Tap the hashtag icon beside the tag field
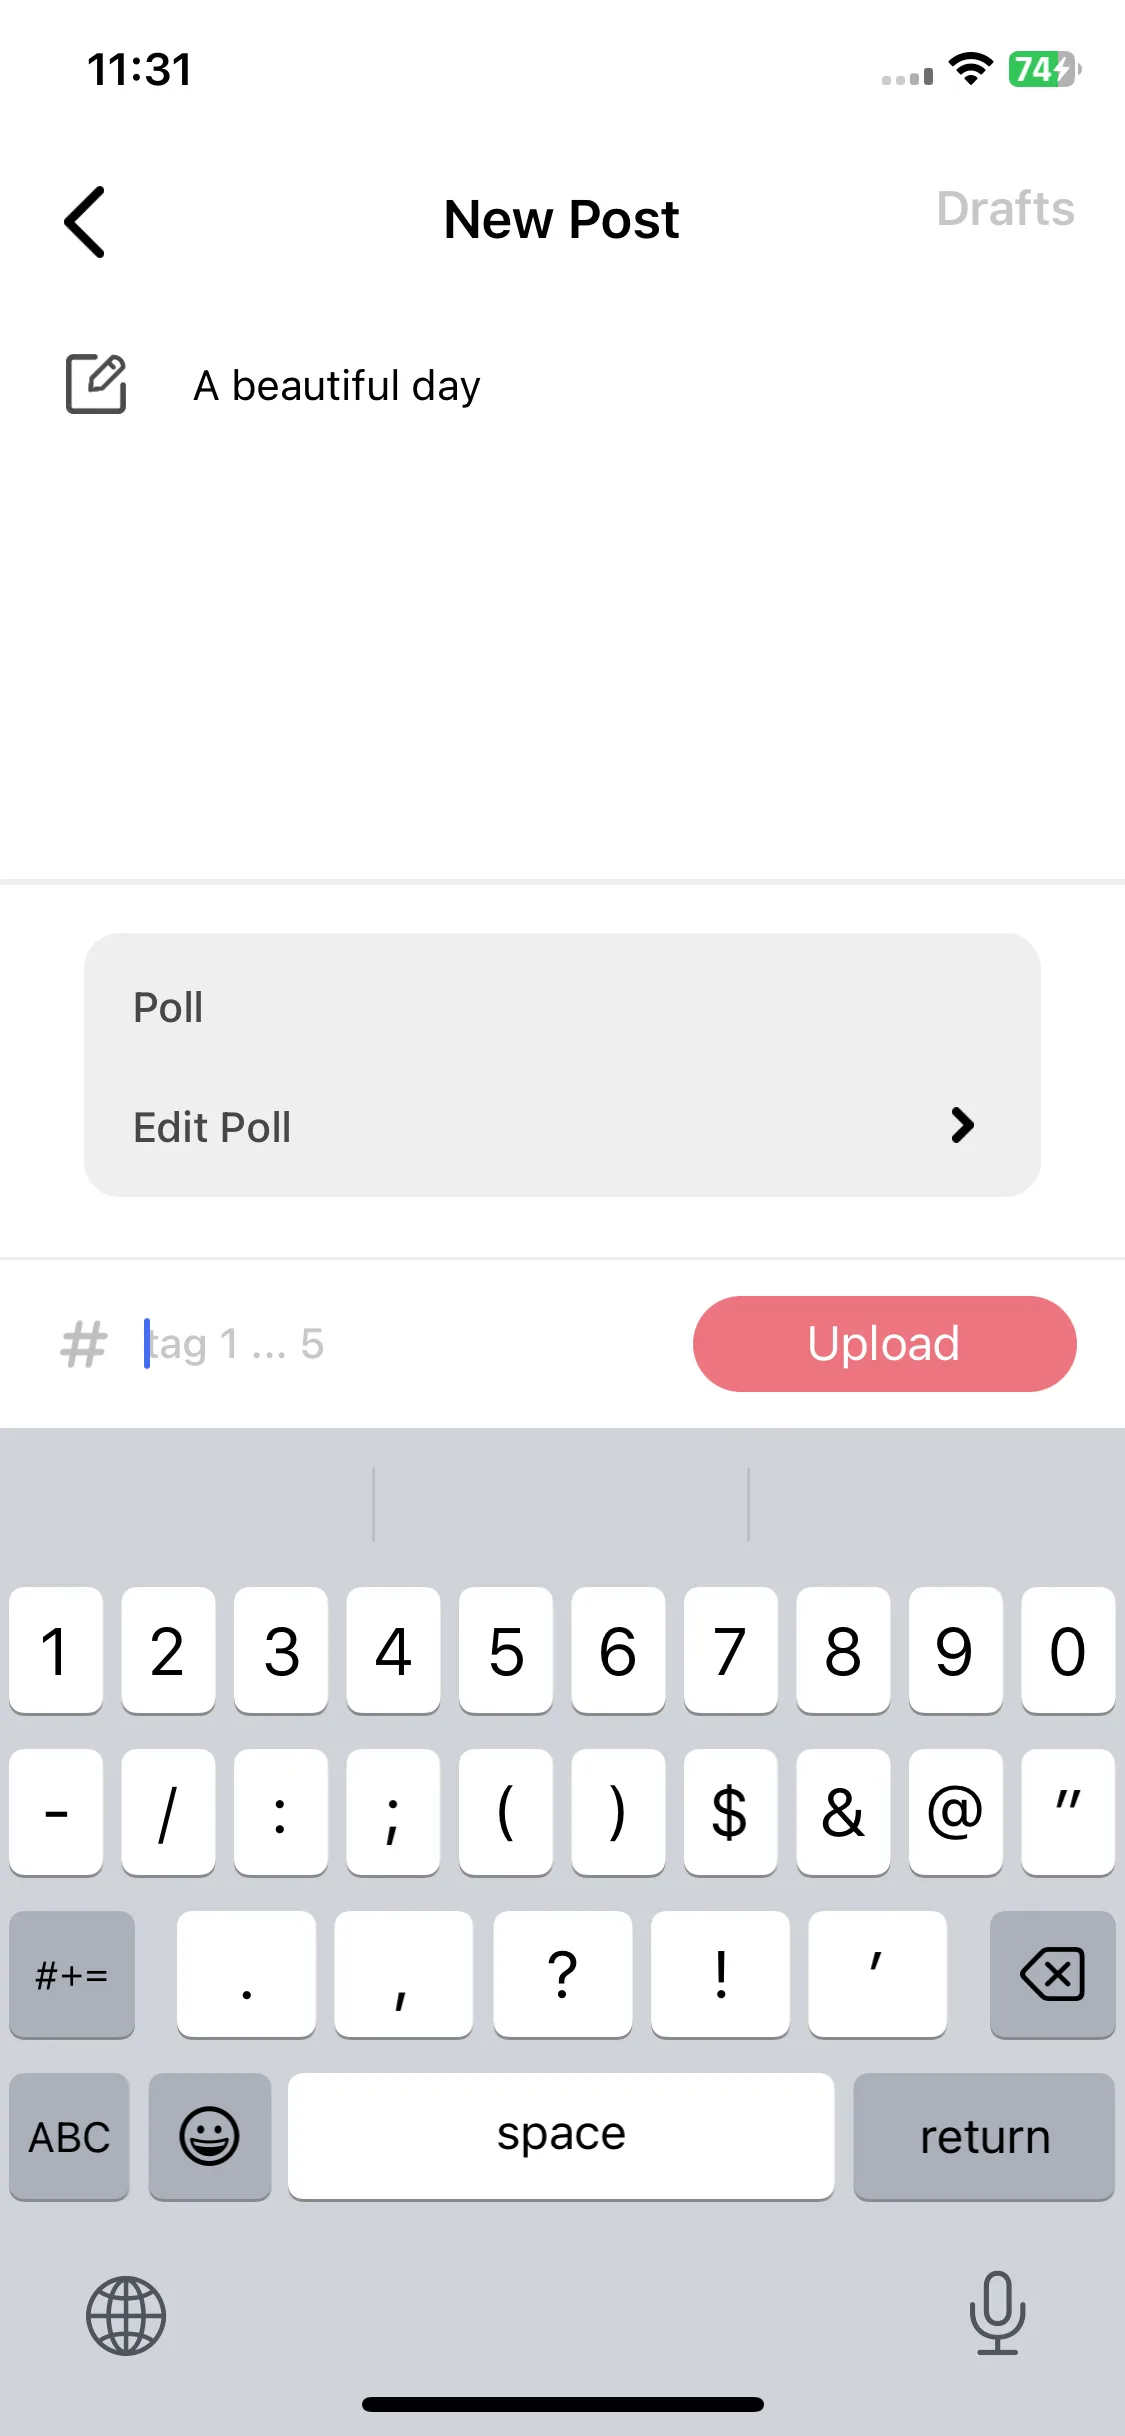The width and height of the screenshot is (1125, 2436). [83, 1344]
